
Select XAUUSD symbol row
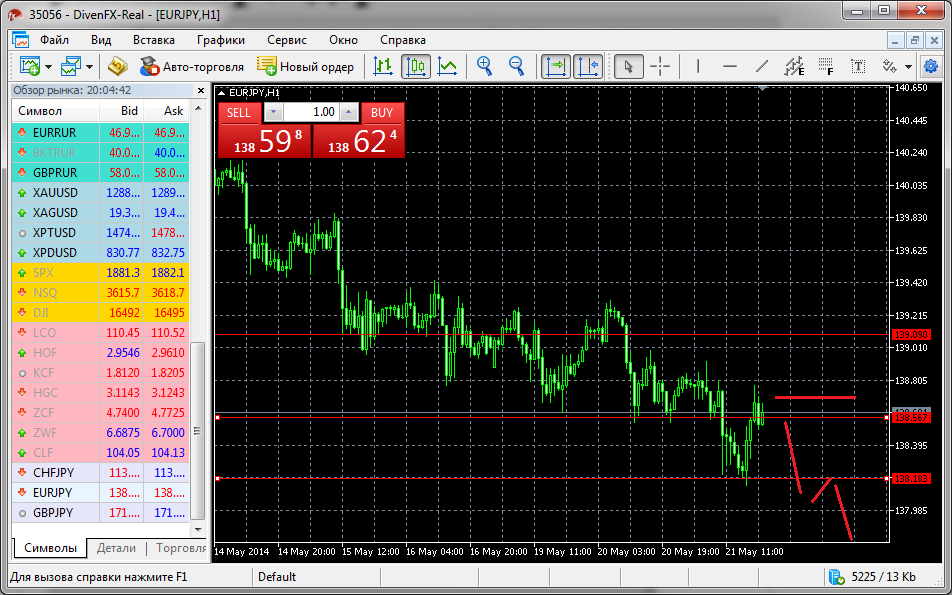pyautogui.click(x=101, y=192)
